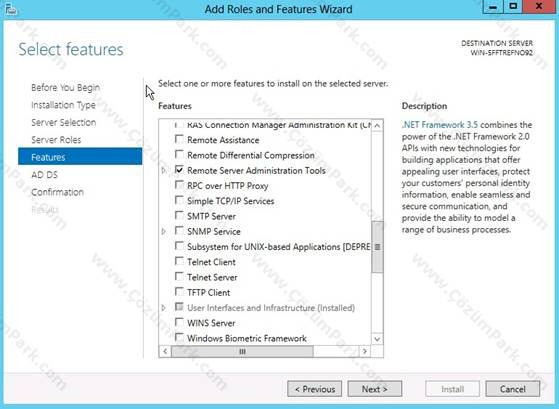The width and height of the screenshot is (559, 409).
Task: Tick the TFTP Client checkbox
Action: (x=179, y=292)
